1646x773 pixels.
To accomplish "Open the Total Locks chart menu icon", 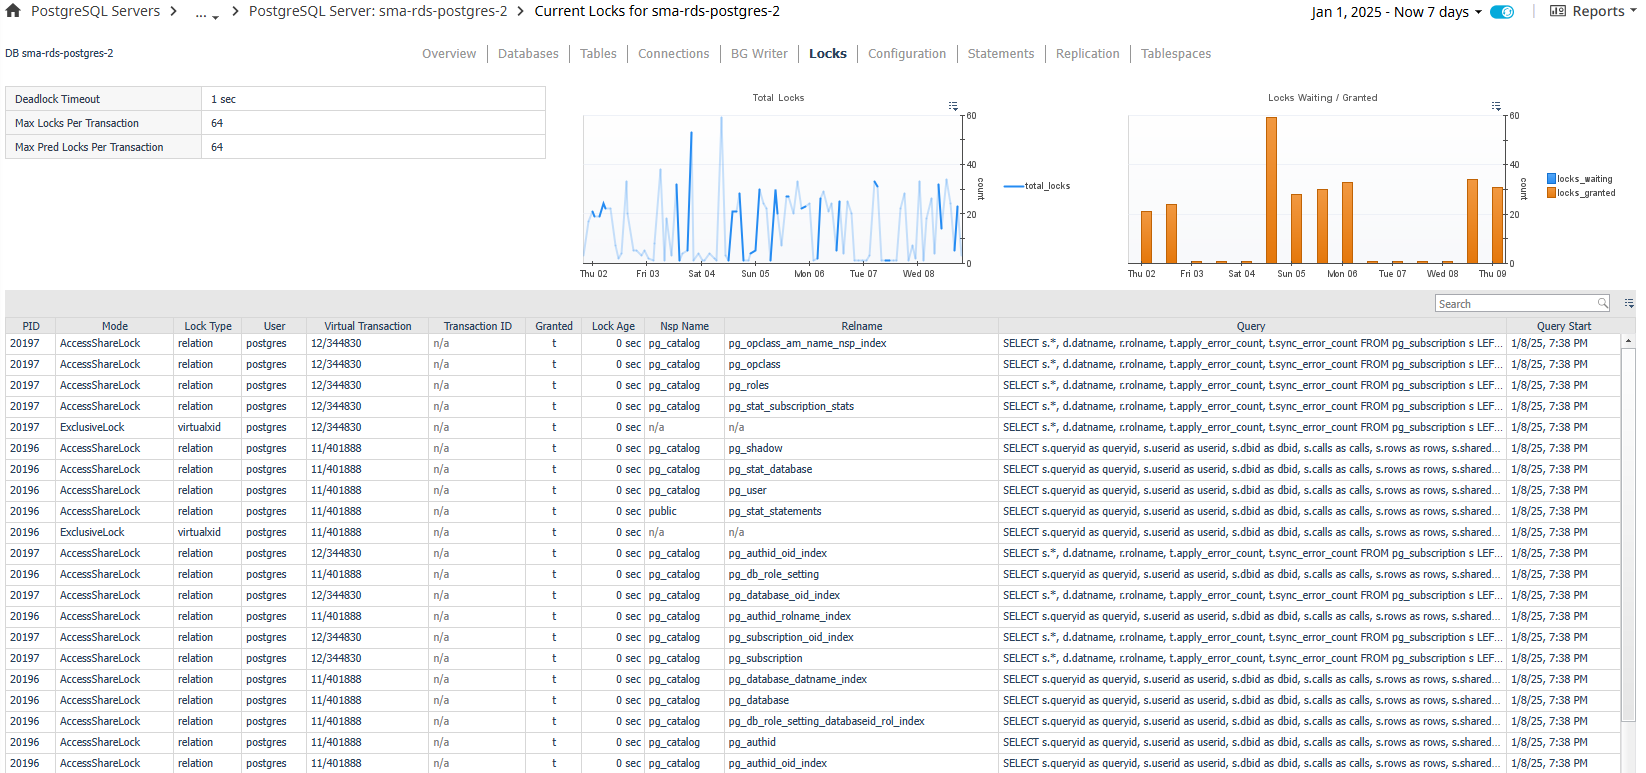I will 953,106.
